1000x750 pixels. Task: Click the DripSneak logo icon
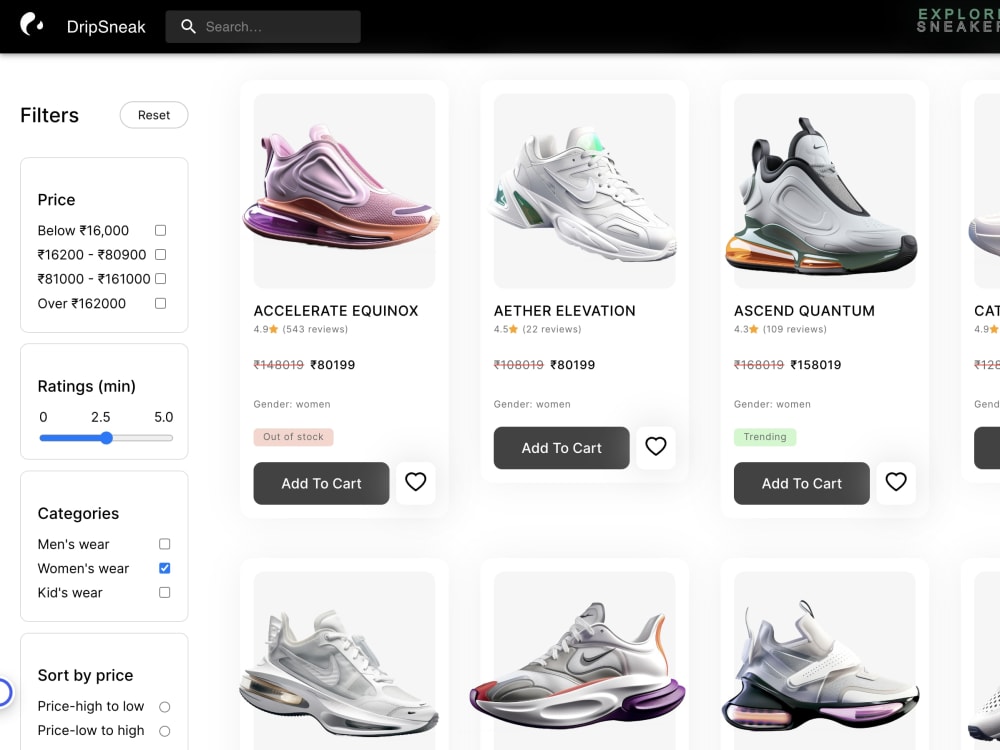(x=32, y=25)
